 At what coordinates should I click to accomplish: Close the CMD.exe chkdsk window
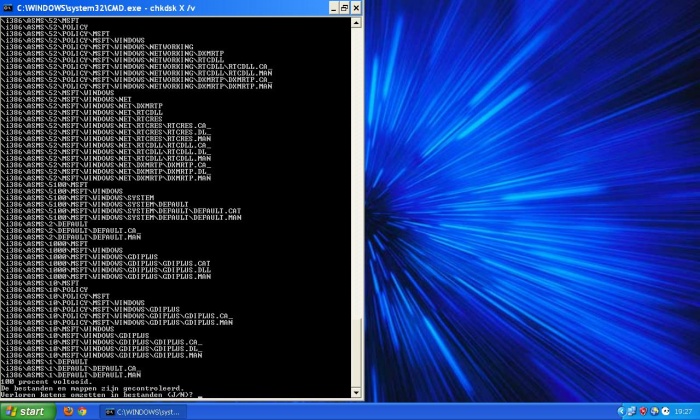point(356,8)
